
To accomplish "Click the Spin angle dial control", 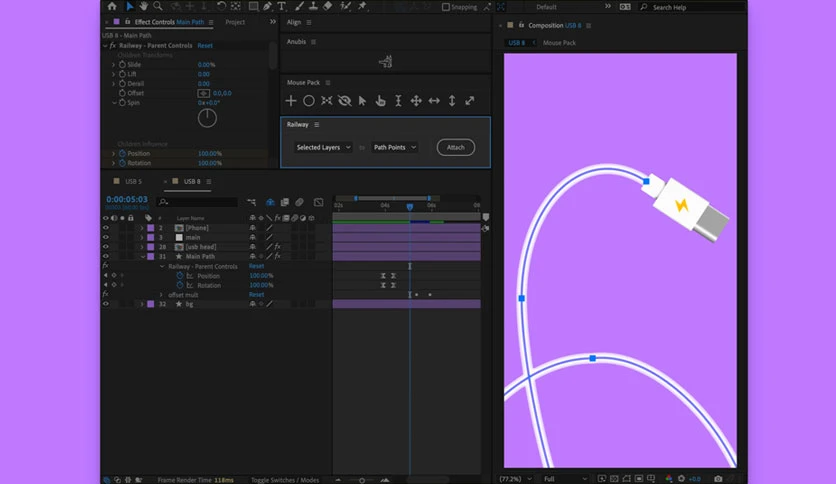I will pyautogui.click(x=207, y=118).
